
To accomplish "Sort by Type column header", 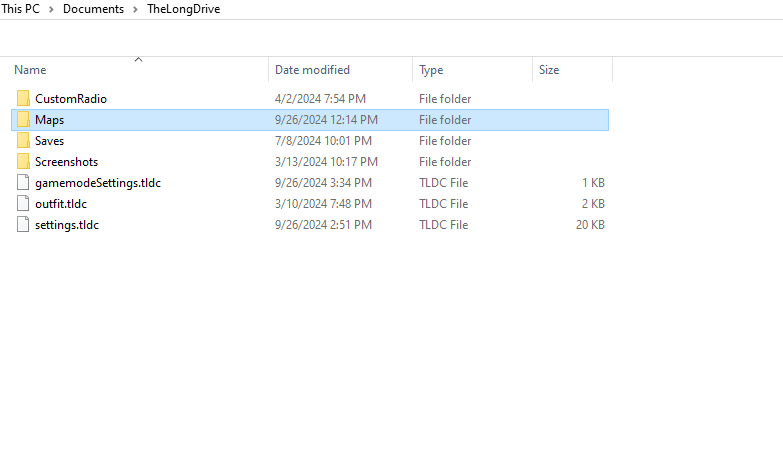I will tap(431, 70).
